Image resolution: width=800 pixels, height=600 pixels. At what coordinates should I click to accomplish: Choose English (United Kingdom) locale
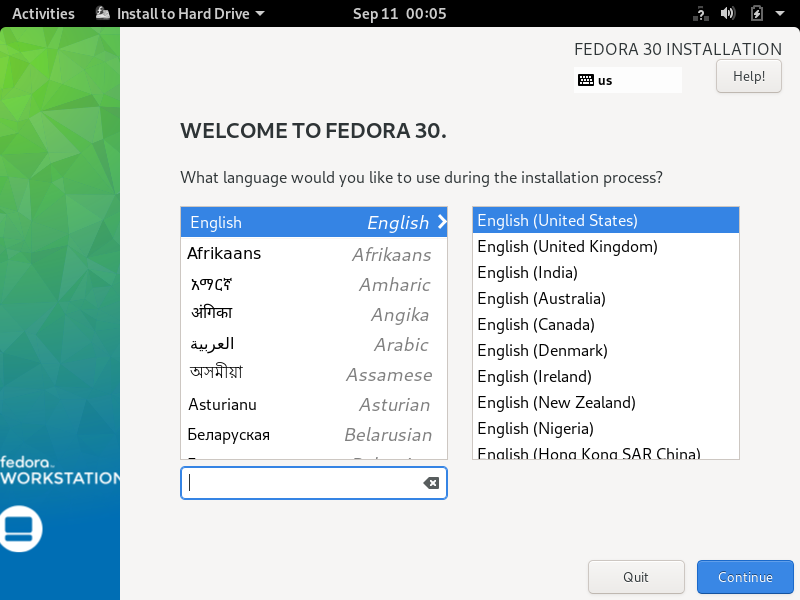pos(606,246)
